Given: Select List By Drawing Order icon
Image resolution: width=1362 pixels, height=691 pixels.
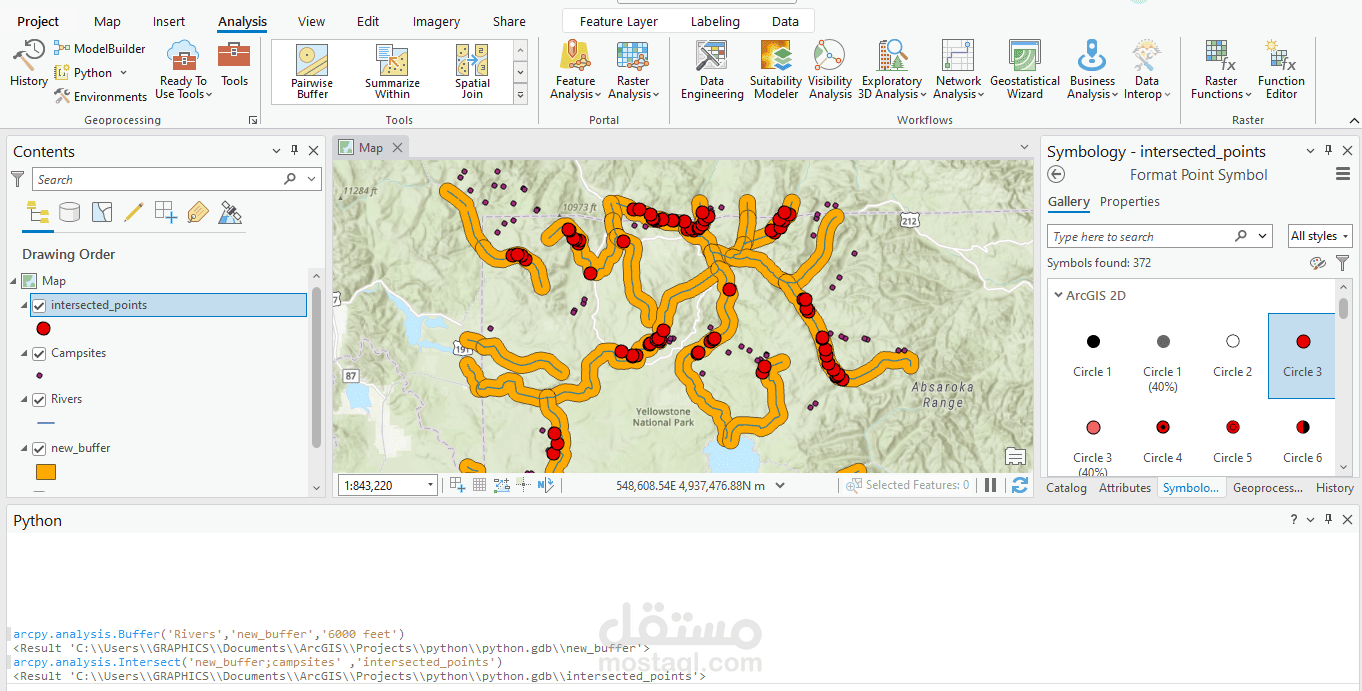Looking at the screenshot, I should pos(38,213).
